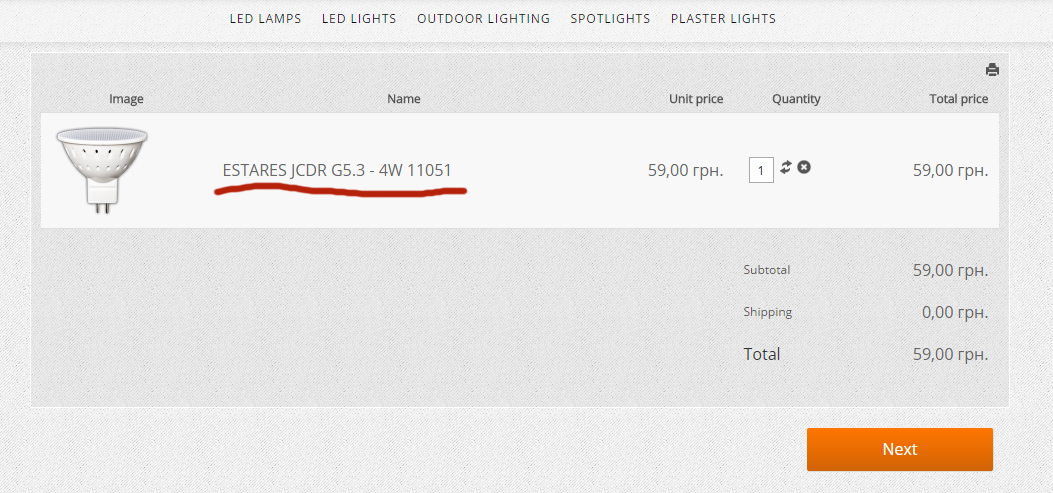Screen dimensions: 1053x493
Task: Remove the ESTARES lamp from the cart
Action: click(804, 167)
